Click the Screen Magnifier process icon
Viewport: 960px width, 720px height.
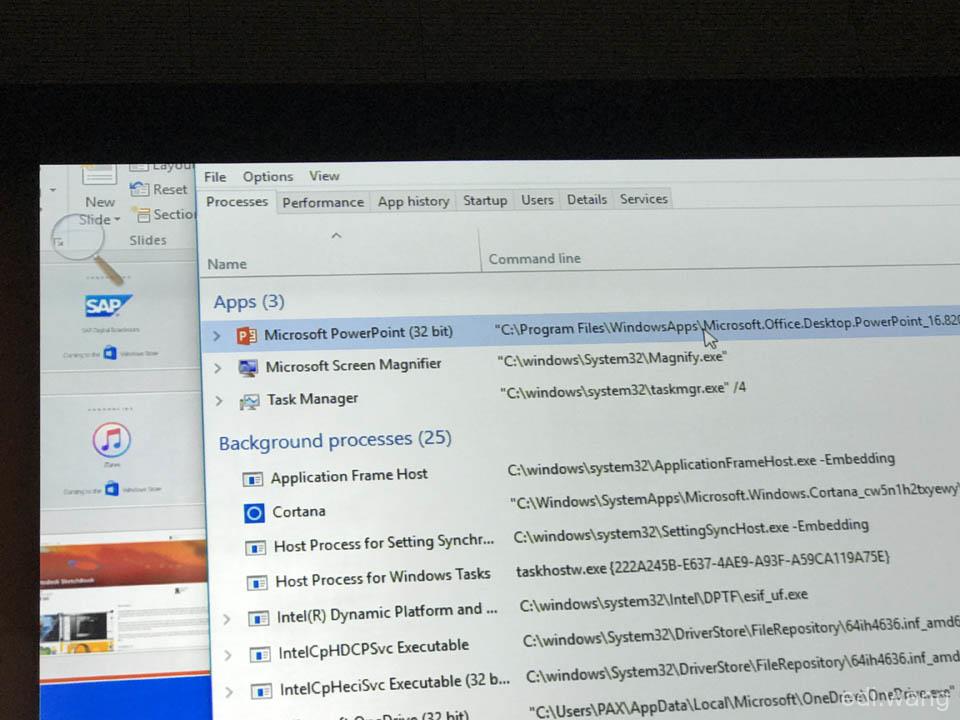248,367
